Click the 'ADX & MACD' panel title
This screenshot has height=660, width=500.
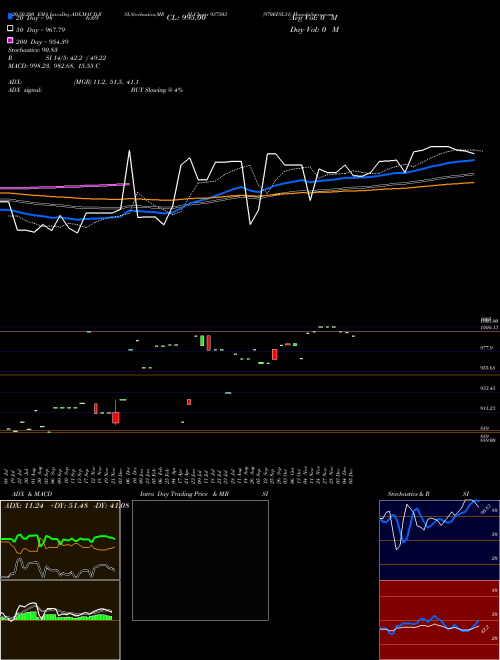coord(32,494)
